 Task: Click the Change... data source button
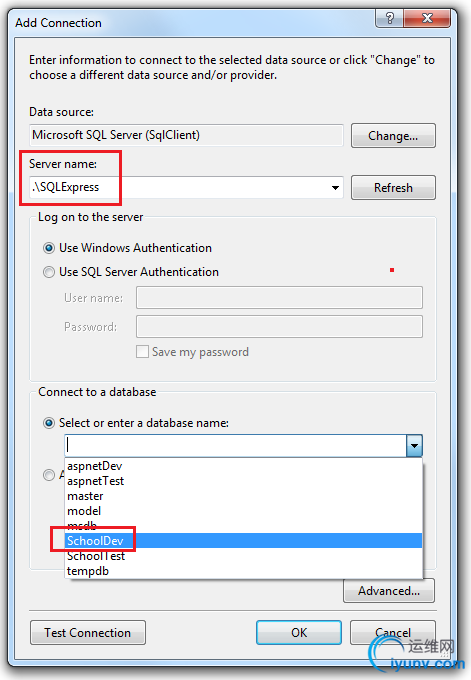(x=393, y=136)
